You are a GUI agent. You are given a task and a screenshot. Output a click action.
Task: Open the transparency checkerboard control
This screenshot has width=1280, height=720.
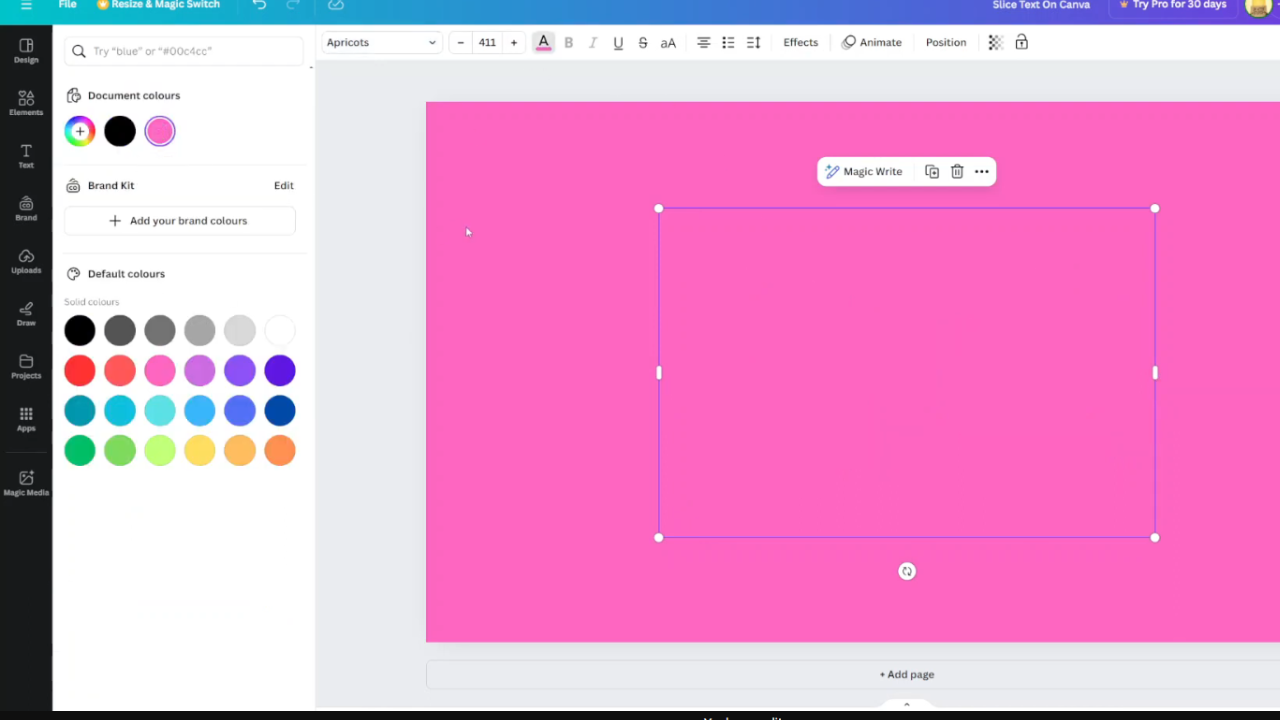click(995, 42)
